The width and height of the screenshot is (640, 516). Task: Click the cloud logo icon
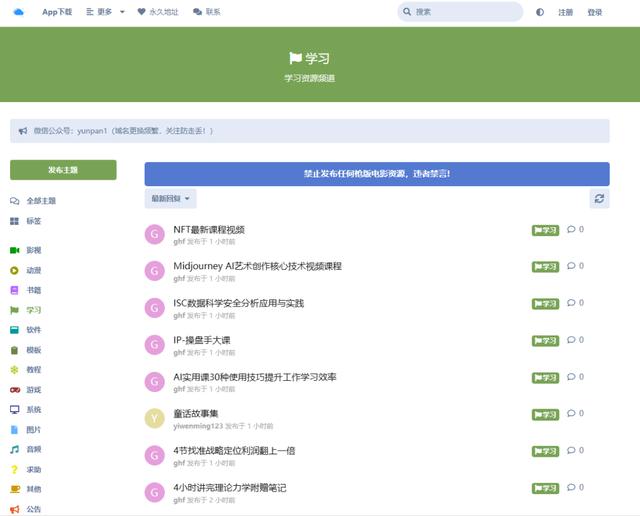[x=18, y=12]
